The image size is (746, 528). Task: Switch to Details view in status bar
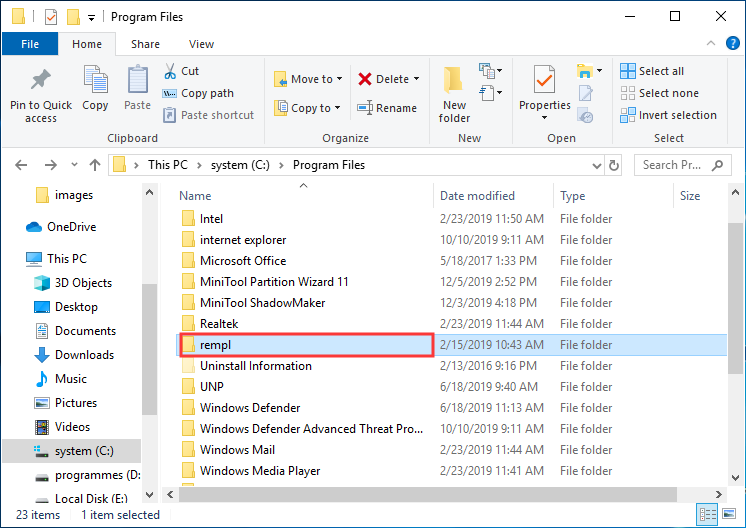coord(707,515)
